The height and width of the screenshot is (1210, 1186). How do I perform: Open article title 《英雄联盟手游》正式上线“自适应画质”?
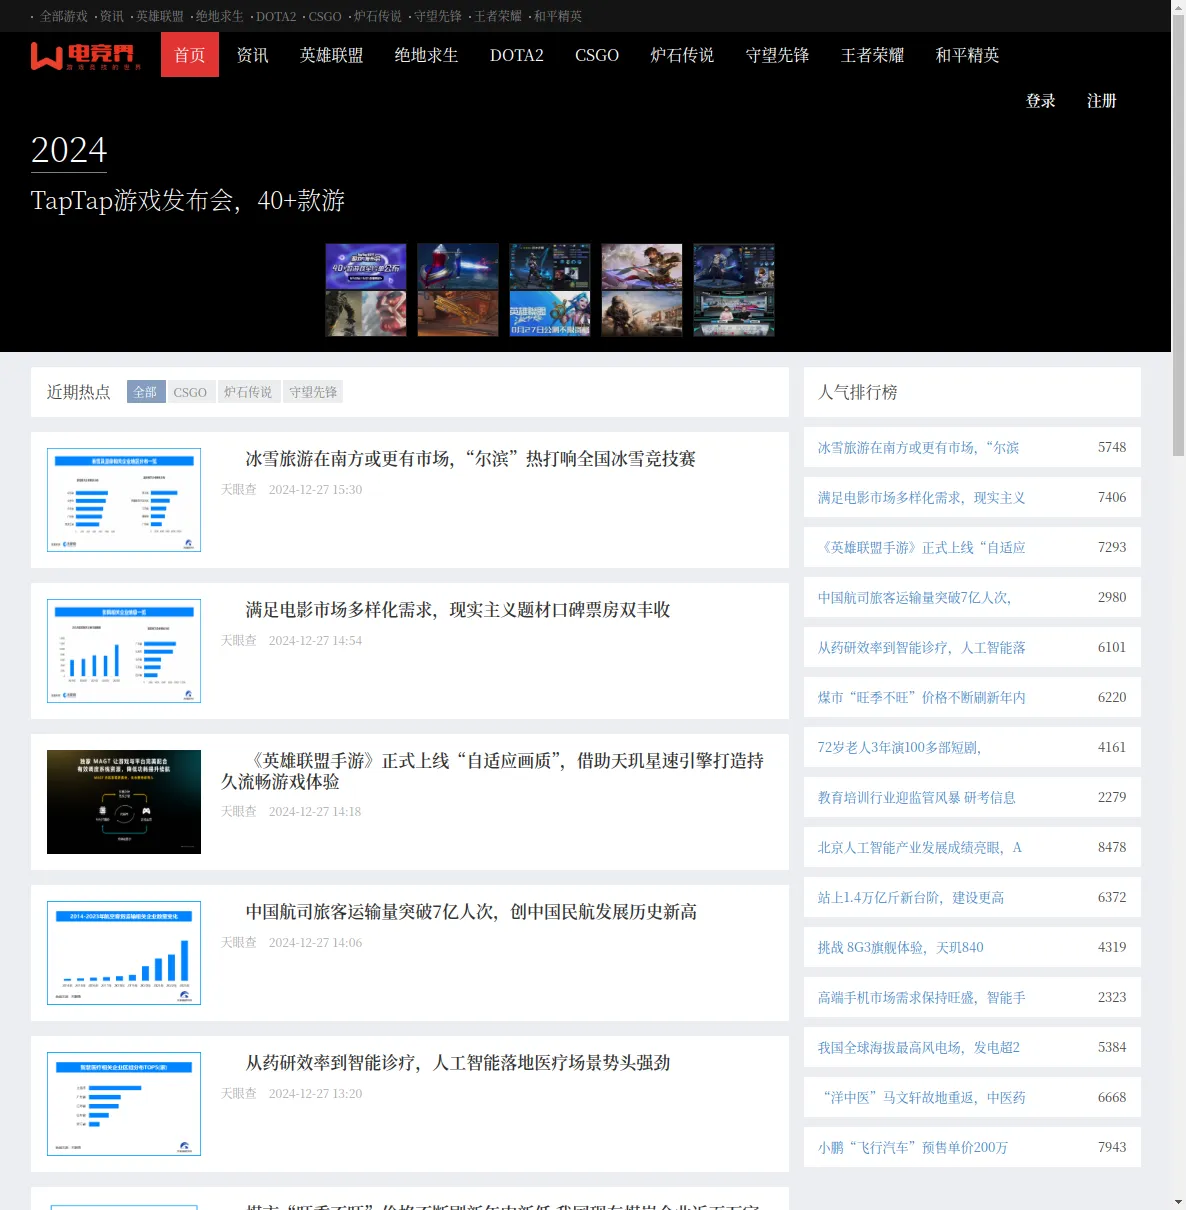point(492,771)
